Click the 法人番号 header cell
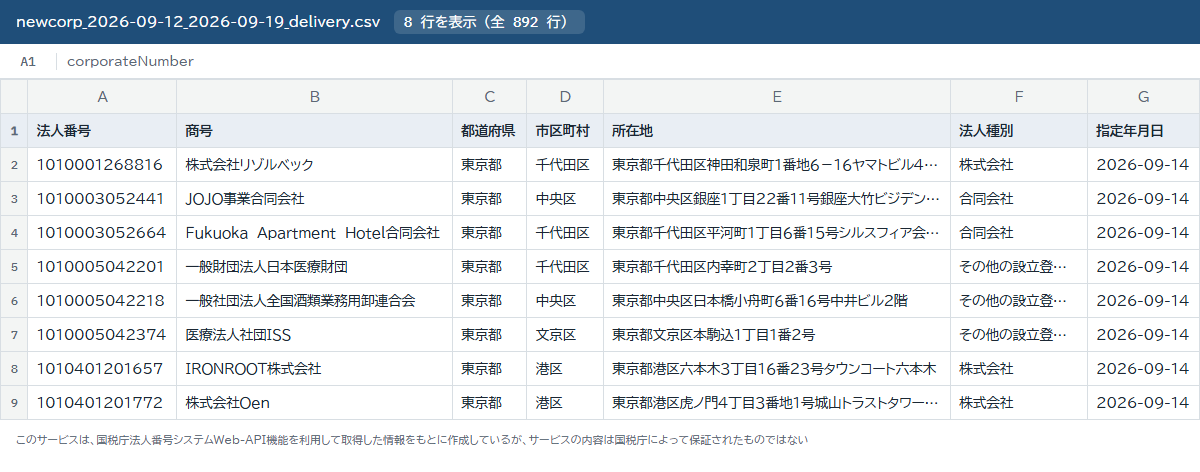 102,131
